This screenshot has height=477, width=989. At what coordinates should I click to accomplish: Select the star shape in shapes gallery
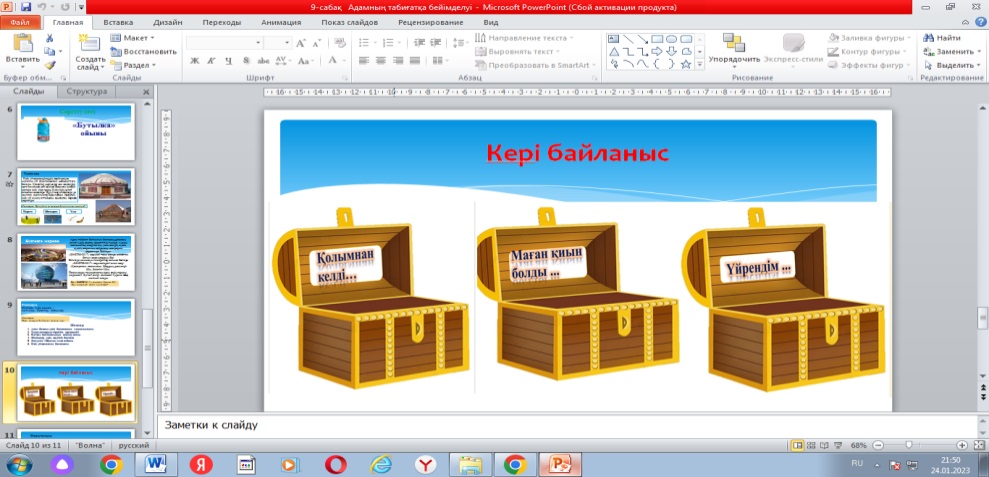click(686, 64)
